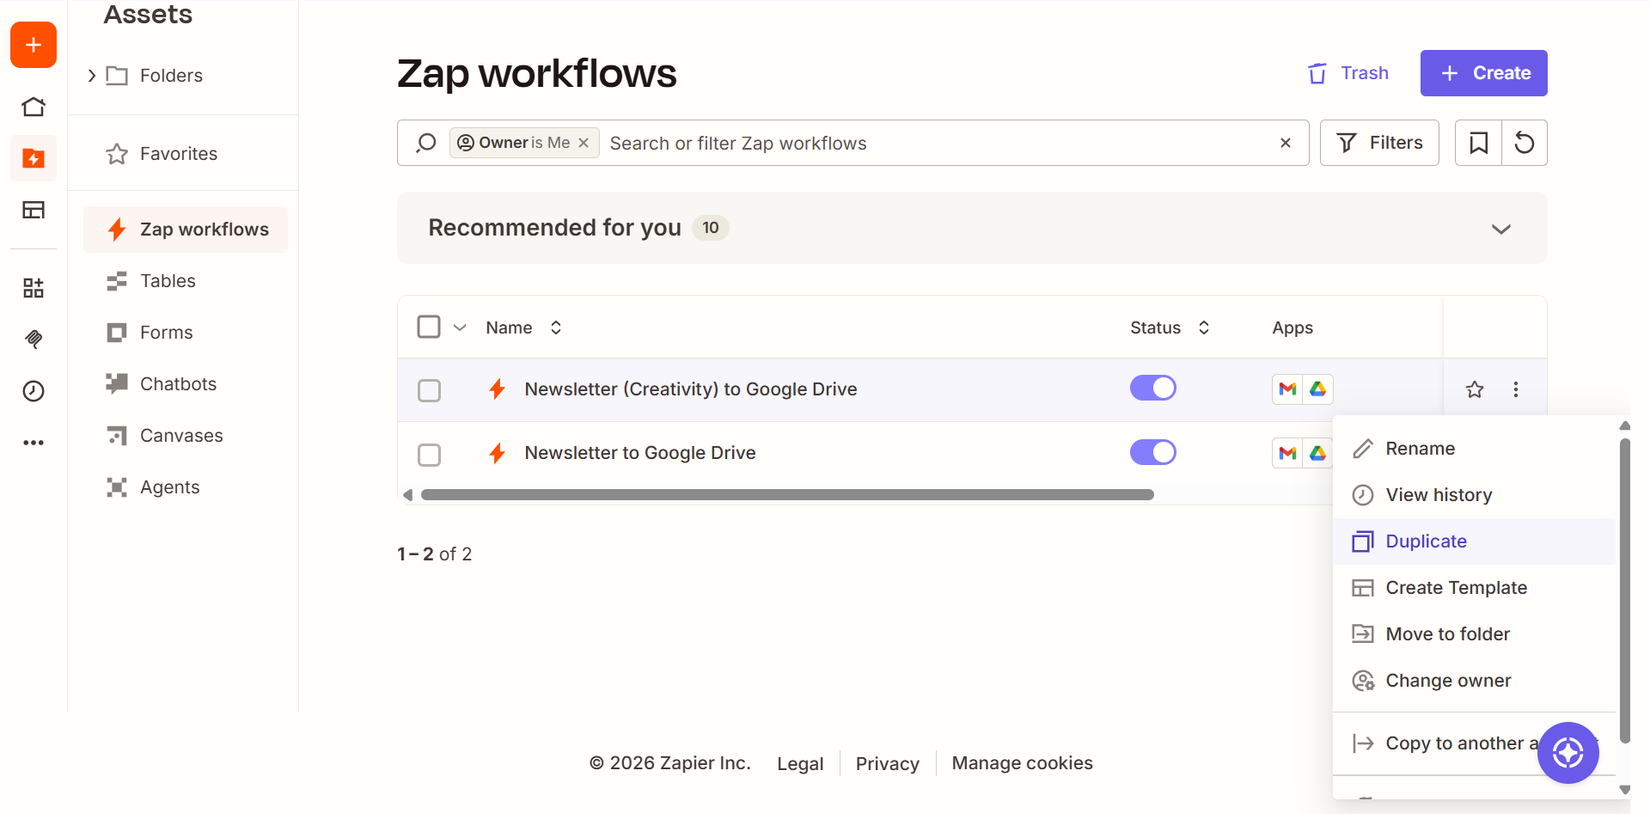1650x814 pixels.
Task: Open the icon above the clock in left rail
Action: click(33, 339)
